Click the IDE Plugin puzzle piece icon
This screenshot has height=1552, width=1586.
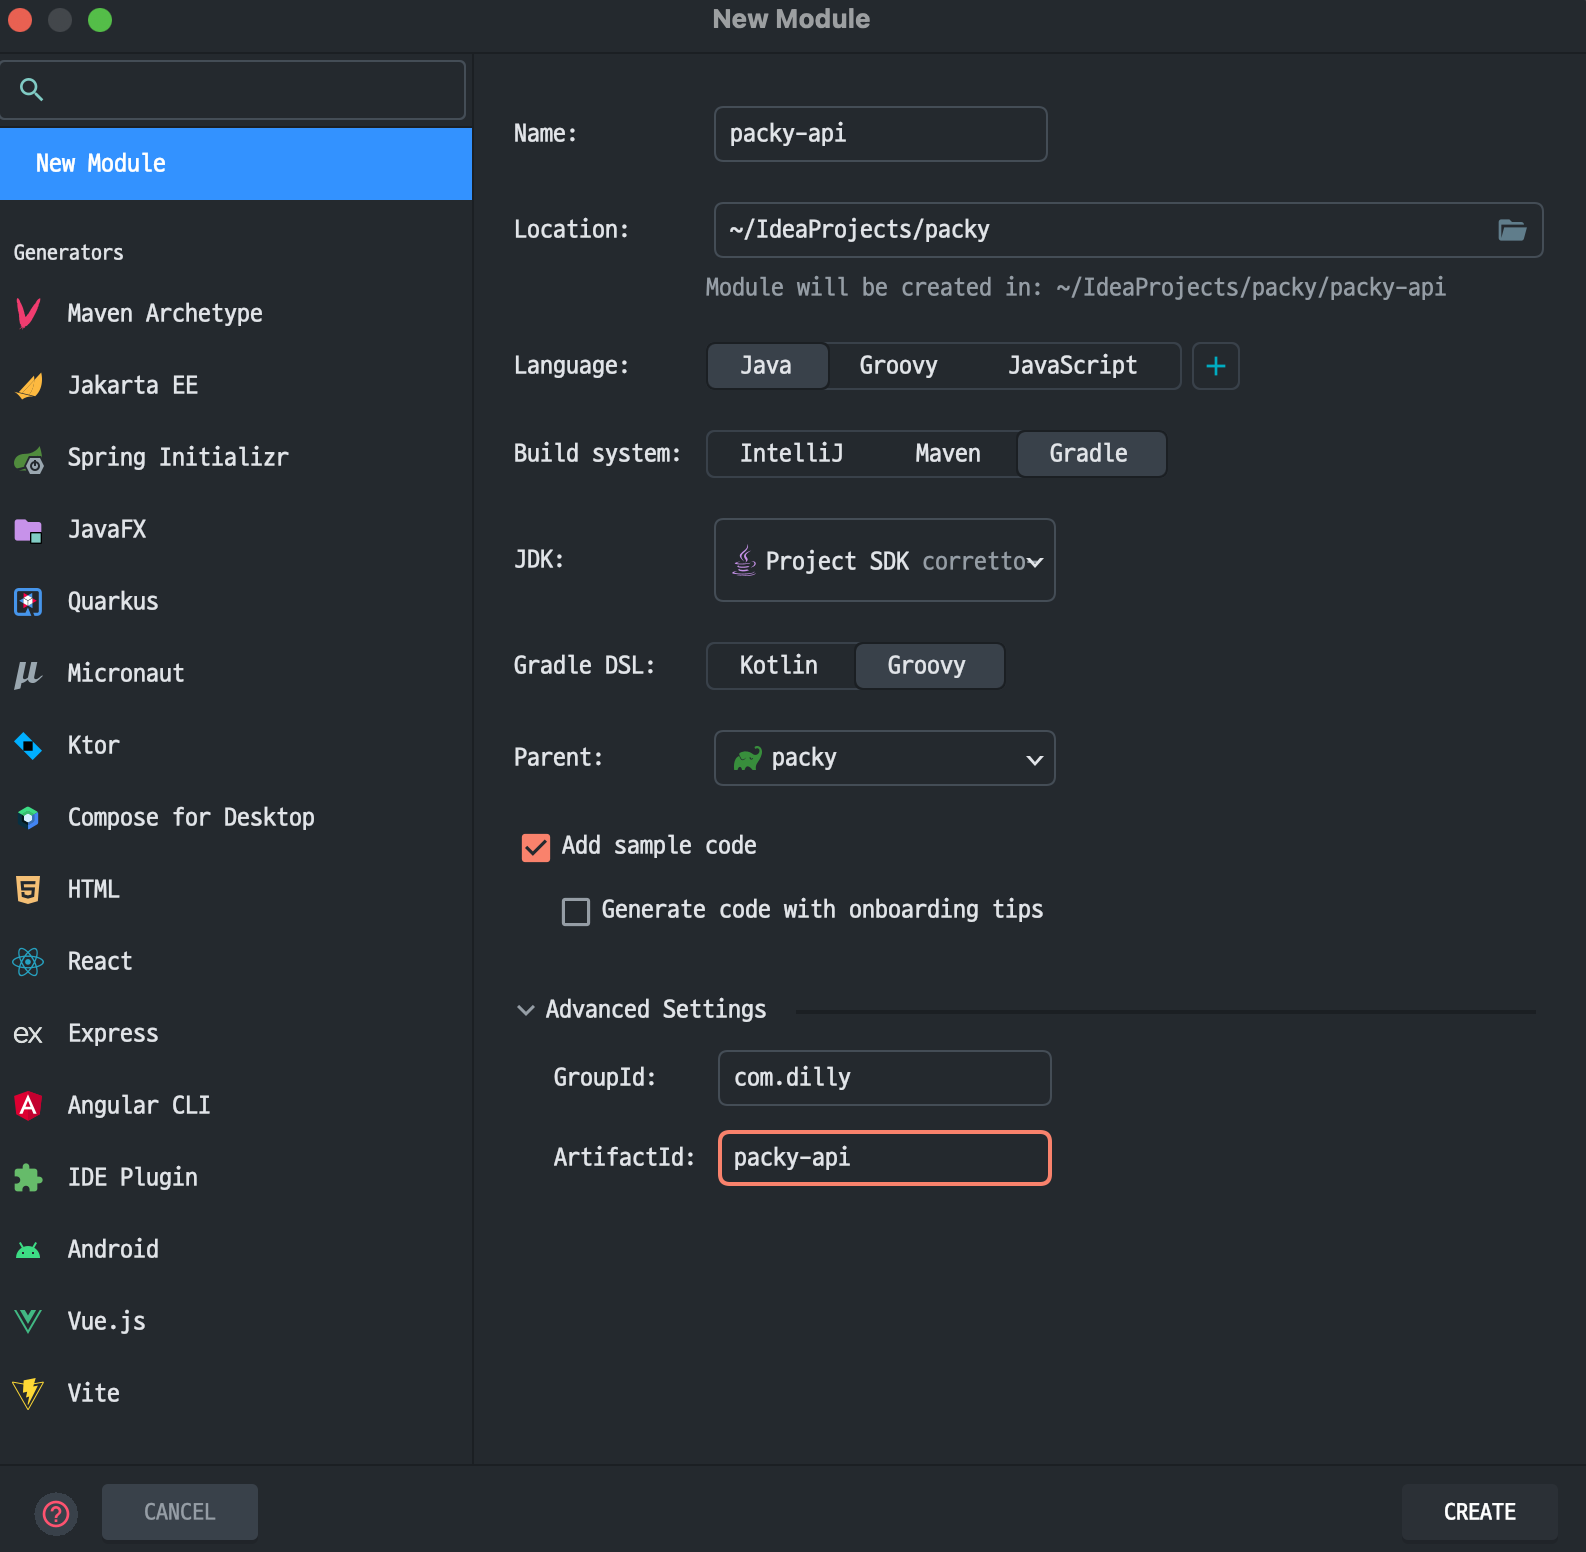coord(28,1178)
